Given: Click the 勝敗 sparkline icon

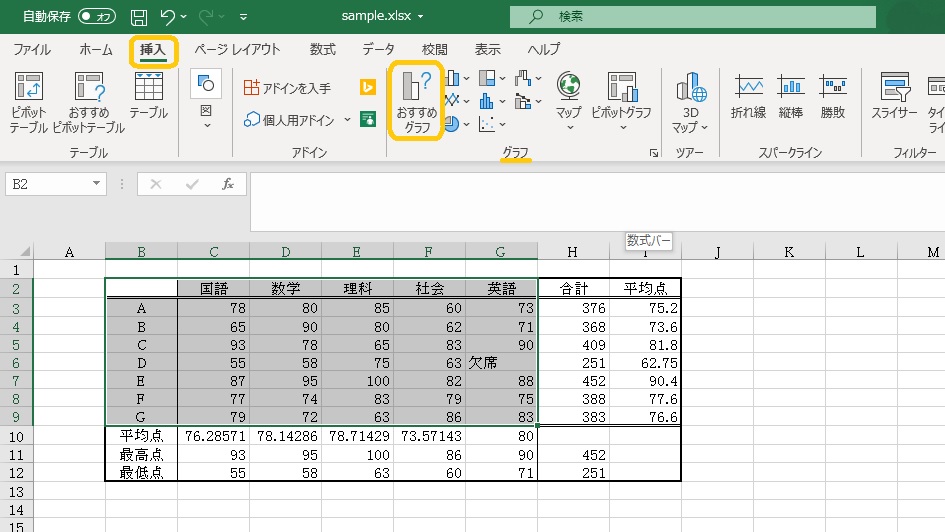Looking at the screenshot, I should point(832,97).
